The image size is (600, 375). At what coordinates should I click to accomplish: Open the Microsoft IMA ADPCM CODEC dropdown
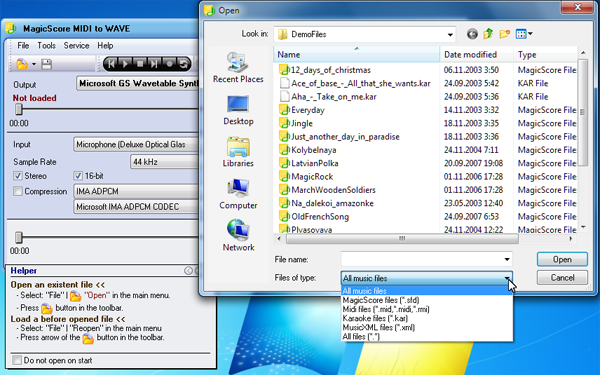(136, 207)
